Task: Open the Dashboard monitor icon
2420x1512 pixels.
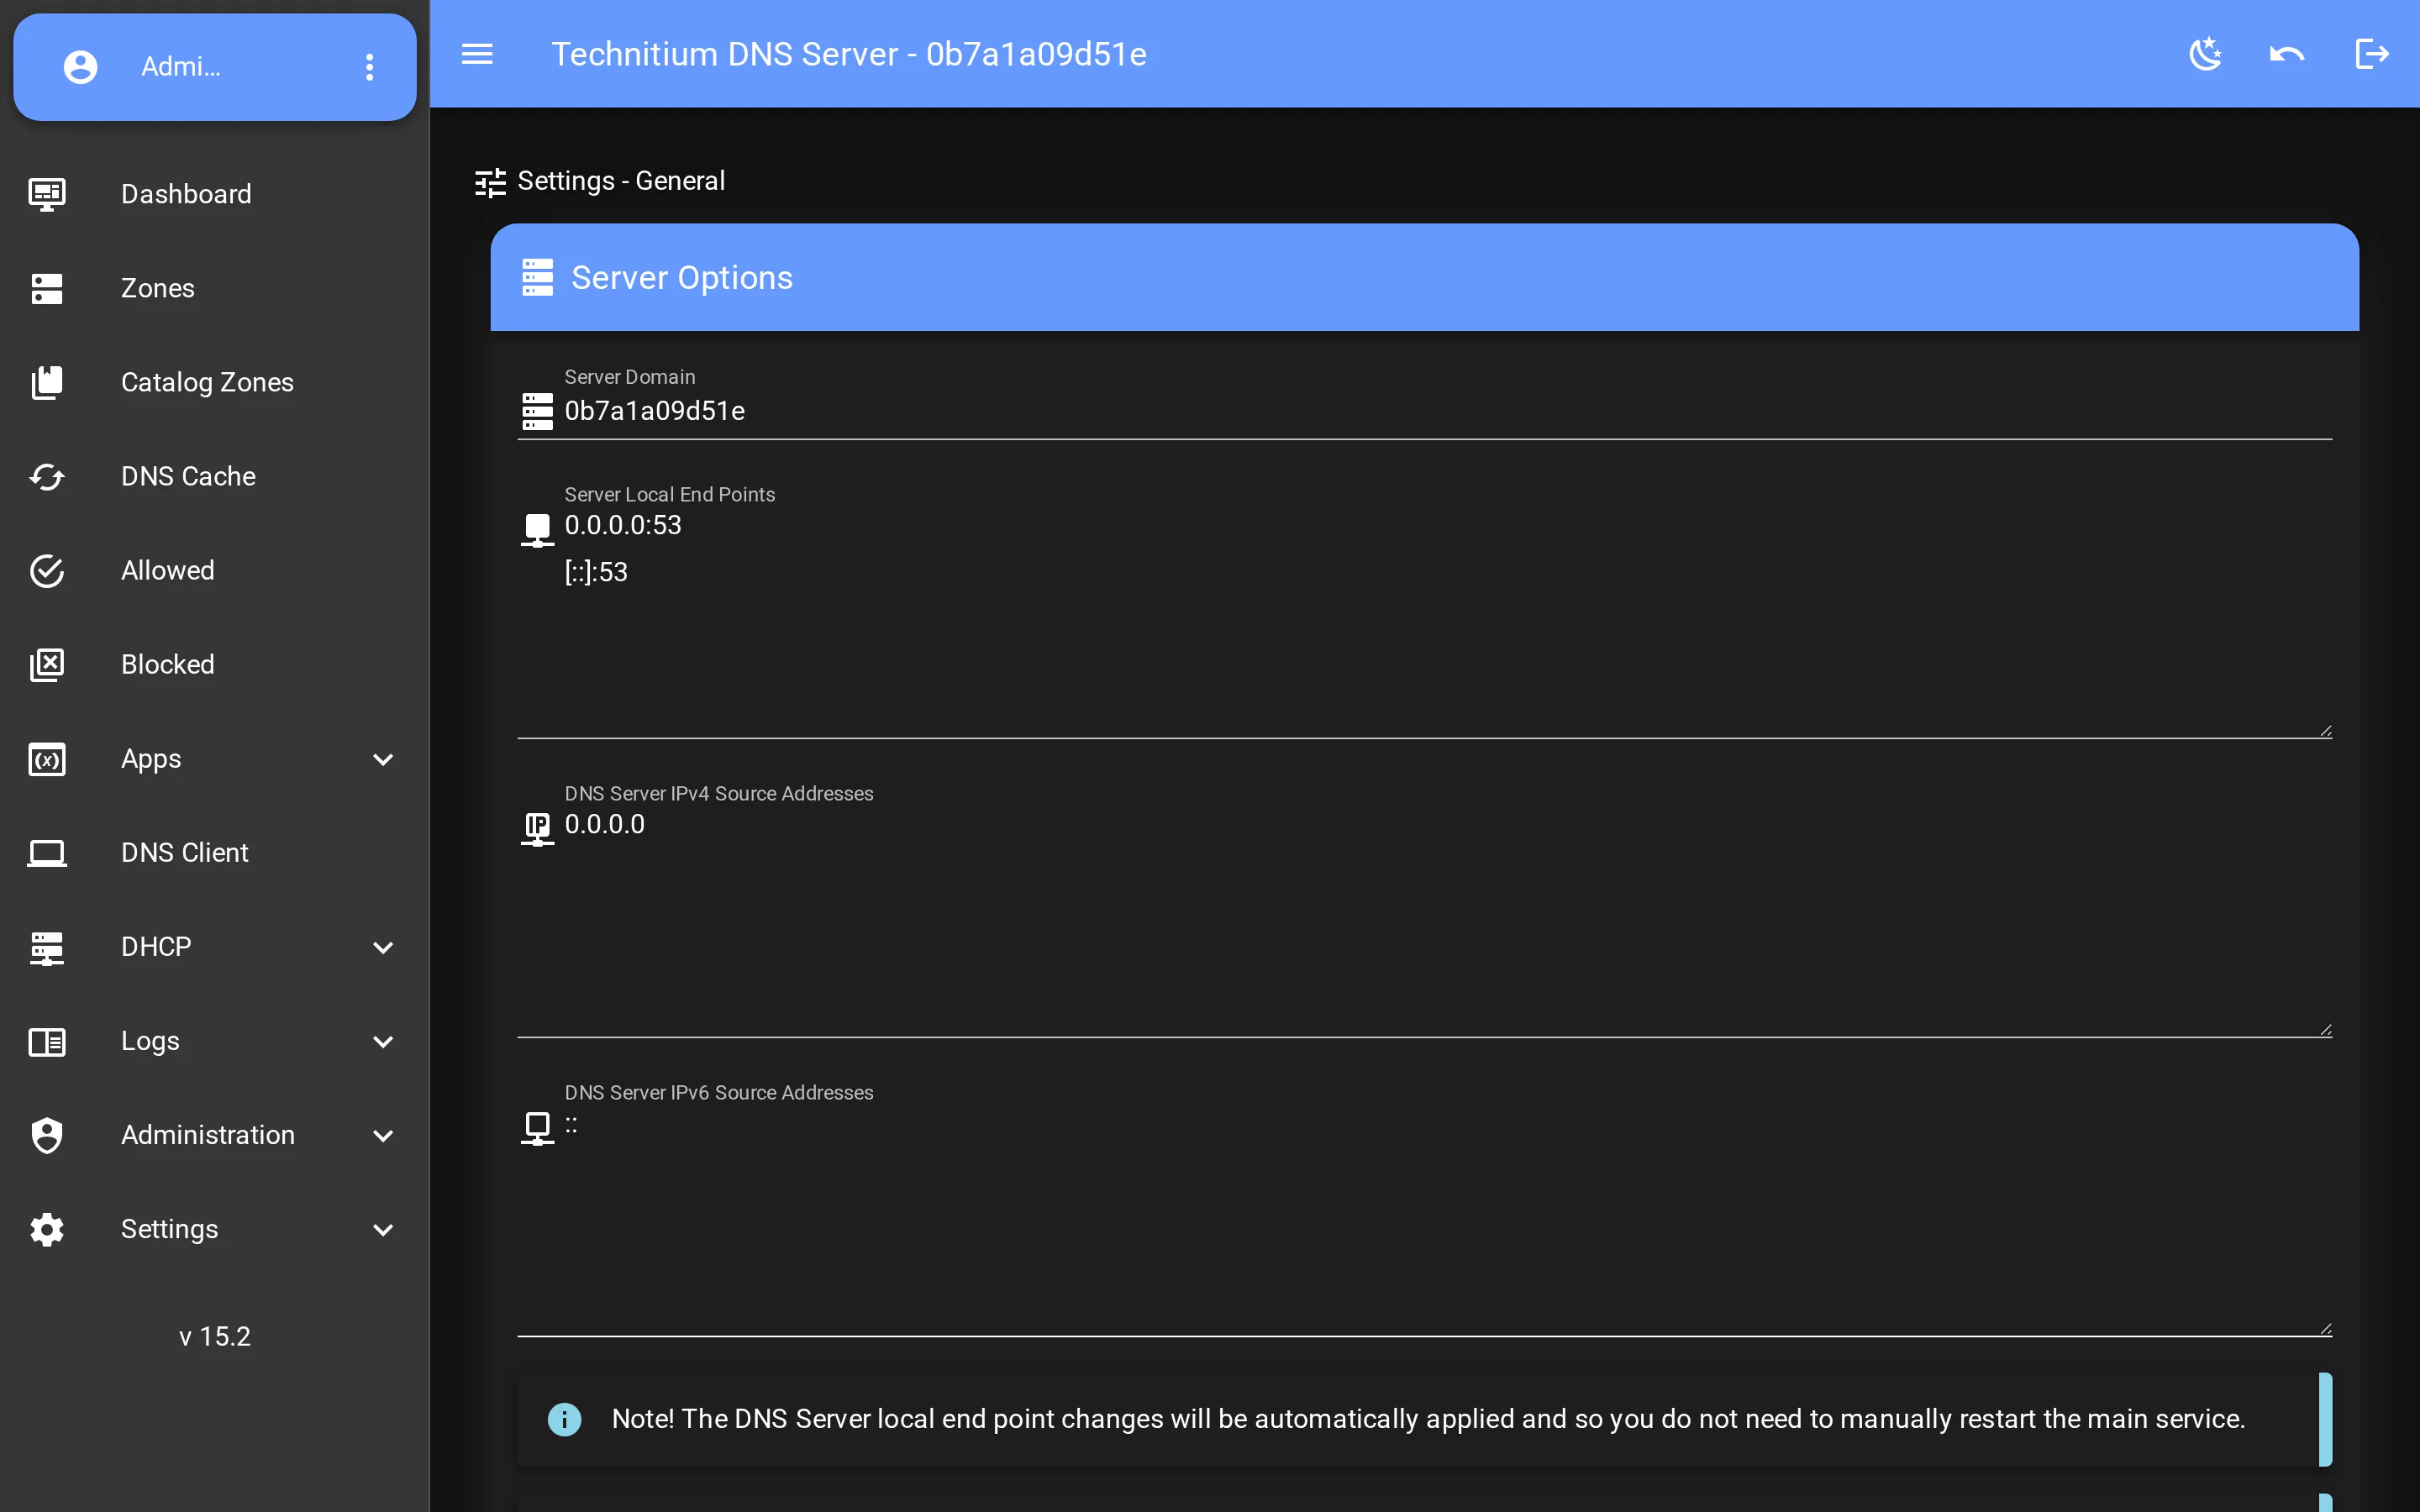Action: [47, 194]
